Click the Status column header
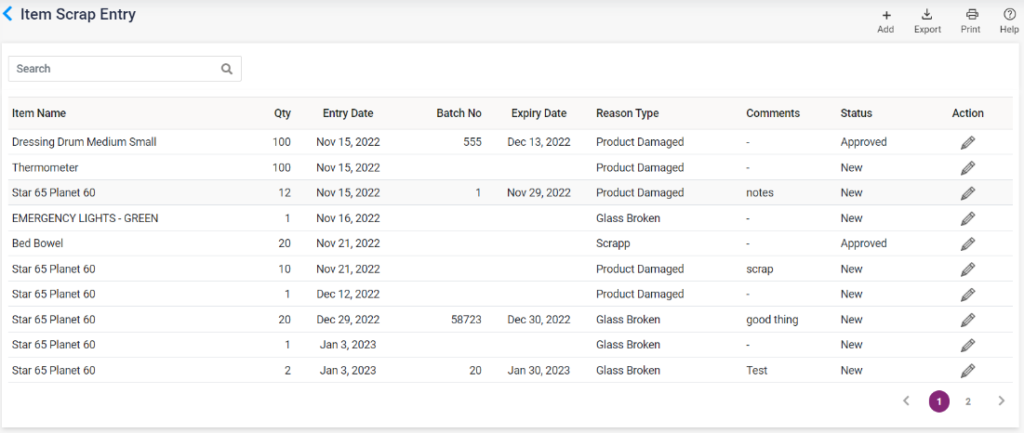Image resolution: width=1024 pixels, height=433 pixels. [856, 113]
